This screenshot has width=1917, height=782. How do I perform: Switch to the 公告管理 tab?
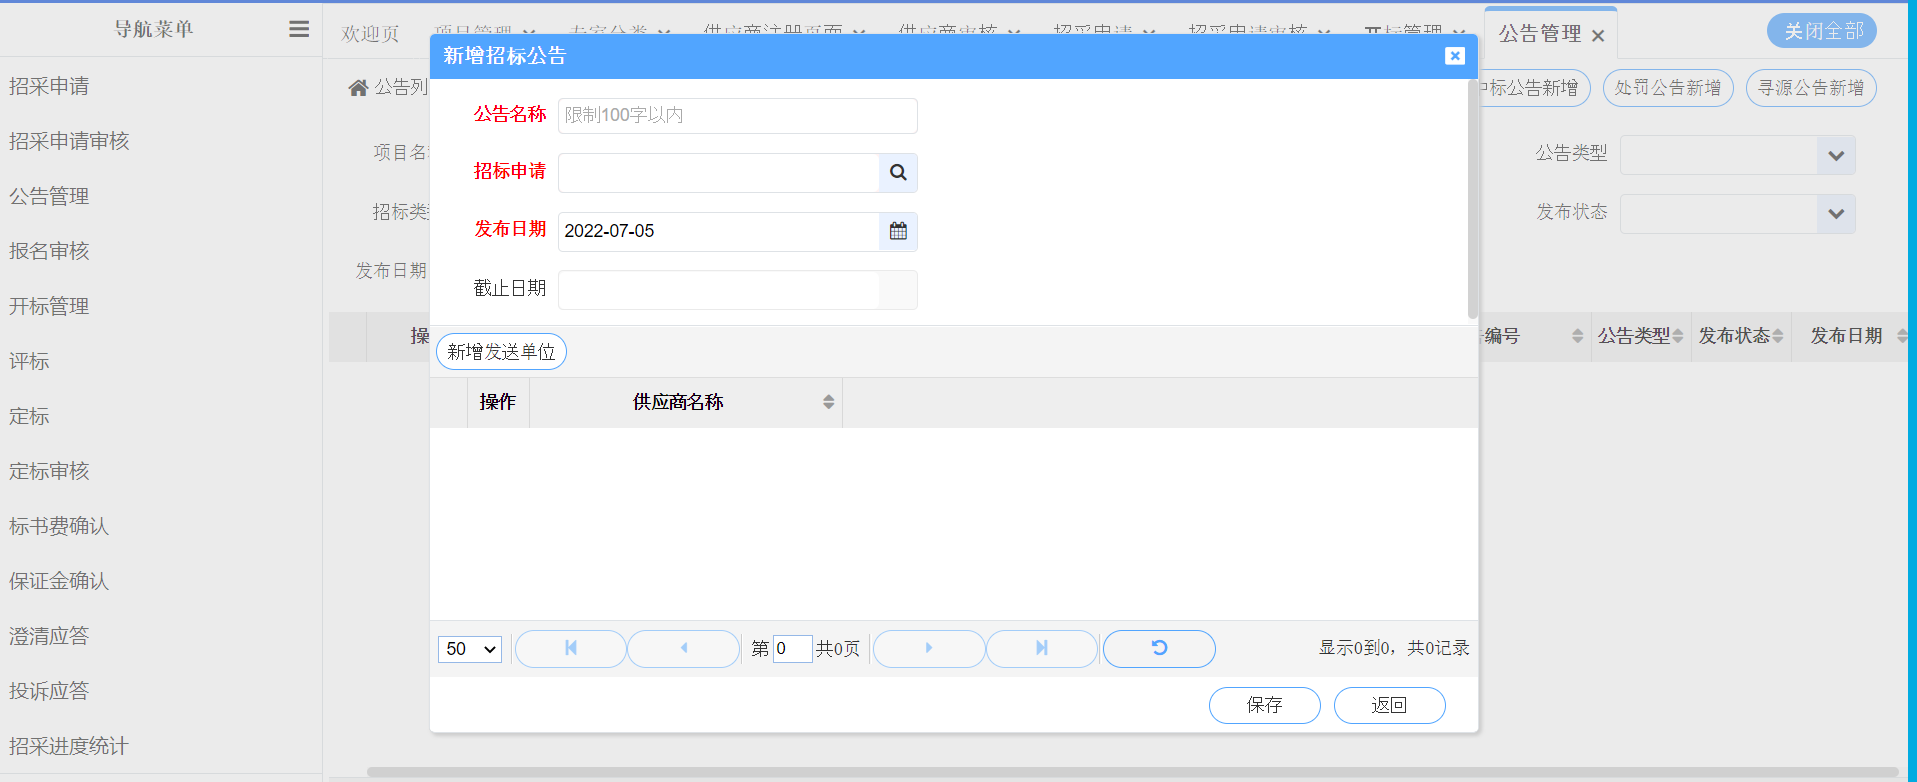1540,34
